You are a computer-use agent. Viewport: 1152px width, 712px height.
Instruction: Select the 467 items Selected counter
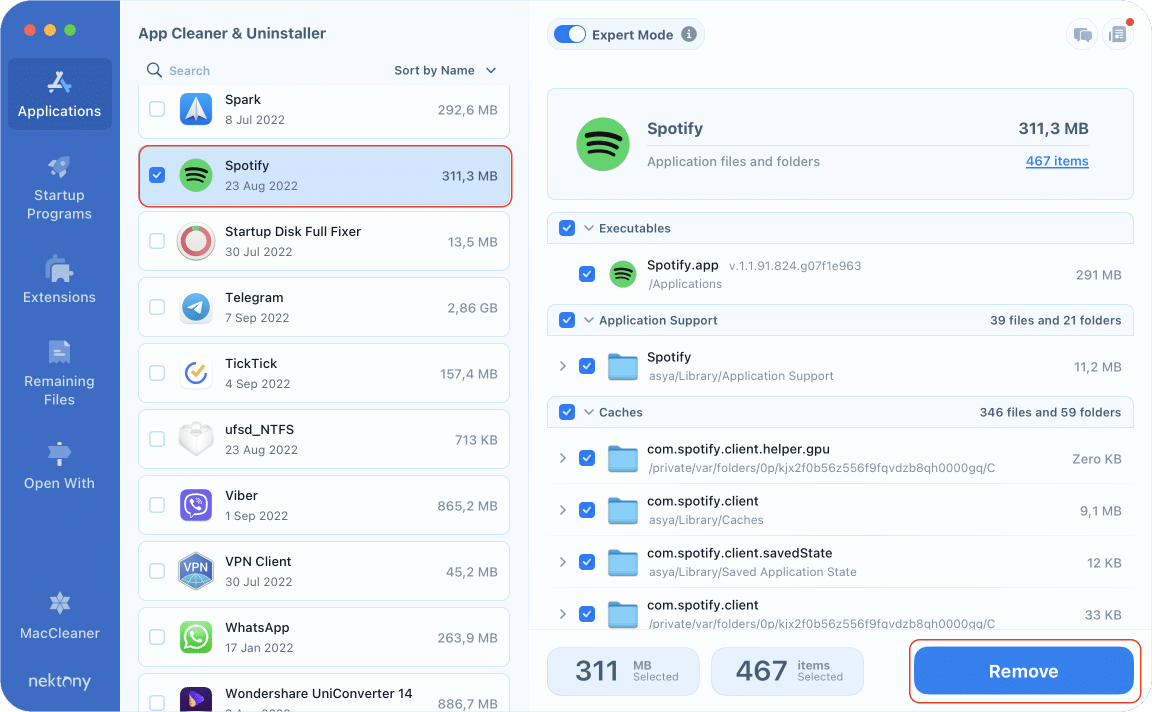788,671
